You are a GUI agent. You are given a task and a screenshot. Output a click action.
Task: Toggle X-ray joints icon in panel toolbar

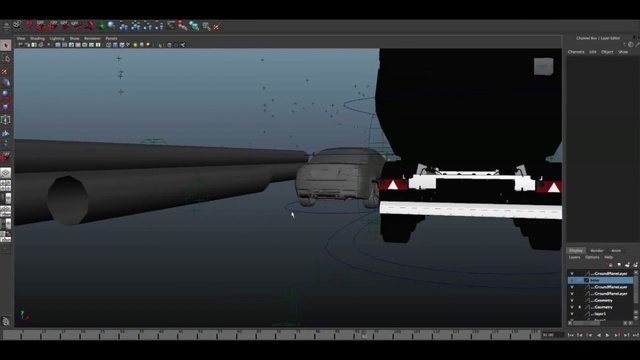pyautogui.click(x=183, y=45)
